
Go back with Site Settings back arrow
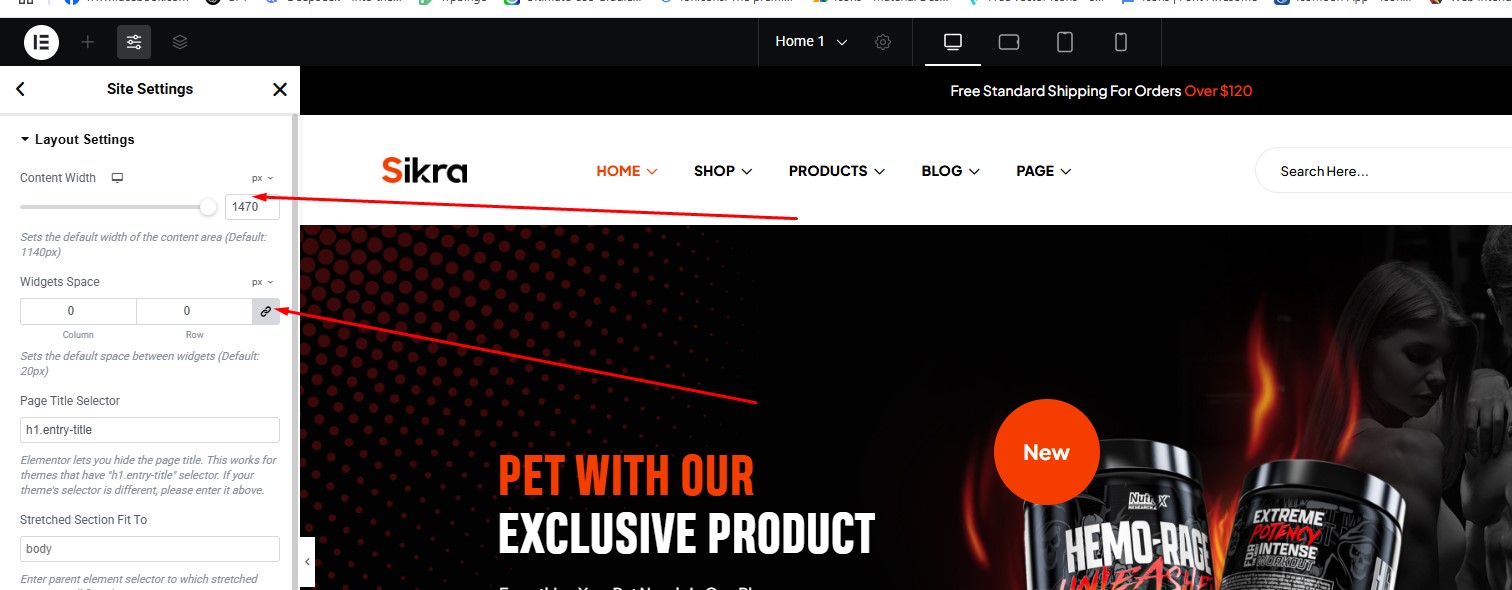pyautogui.click(x=20, y=89)
